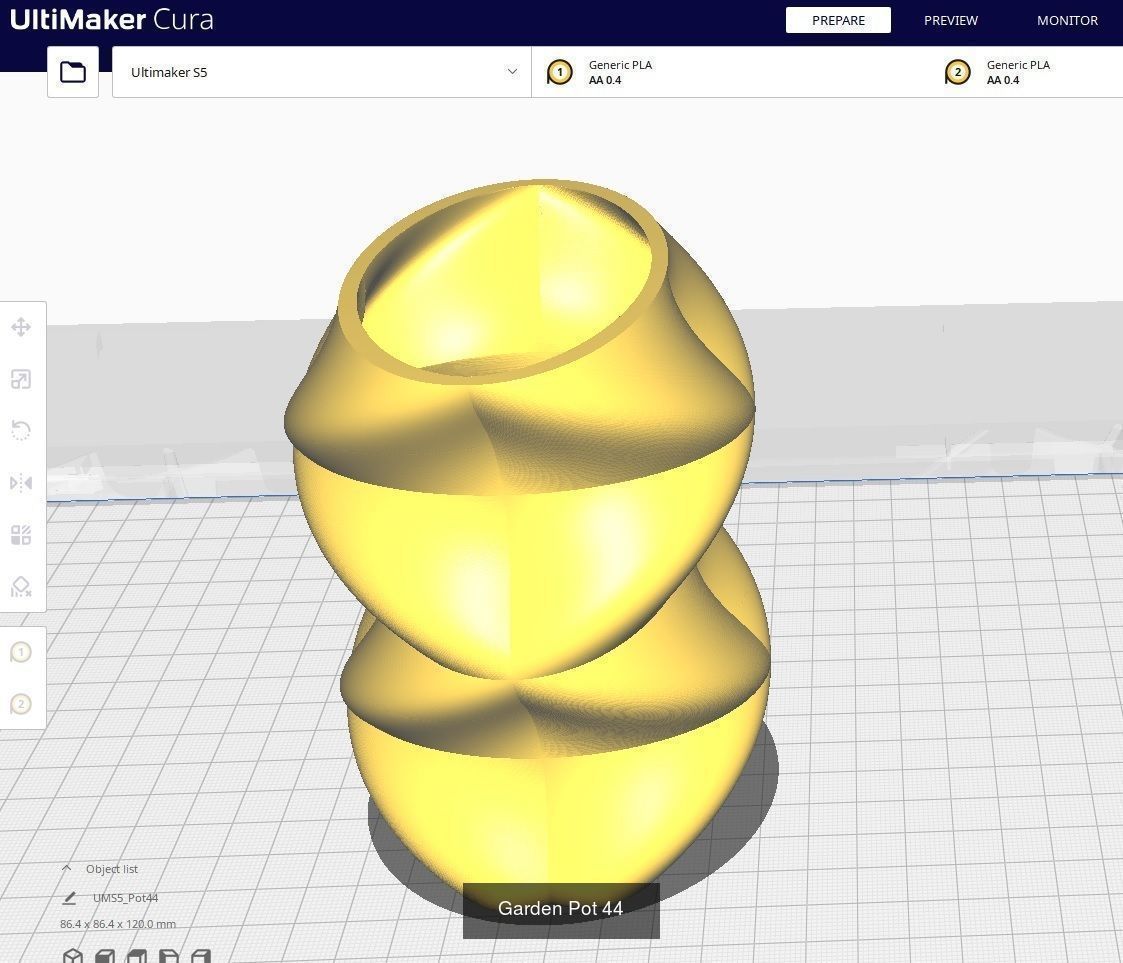Switch to right side view cube icon

coord(201,957)
